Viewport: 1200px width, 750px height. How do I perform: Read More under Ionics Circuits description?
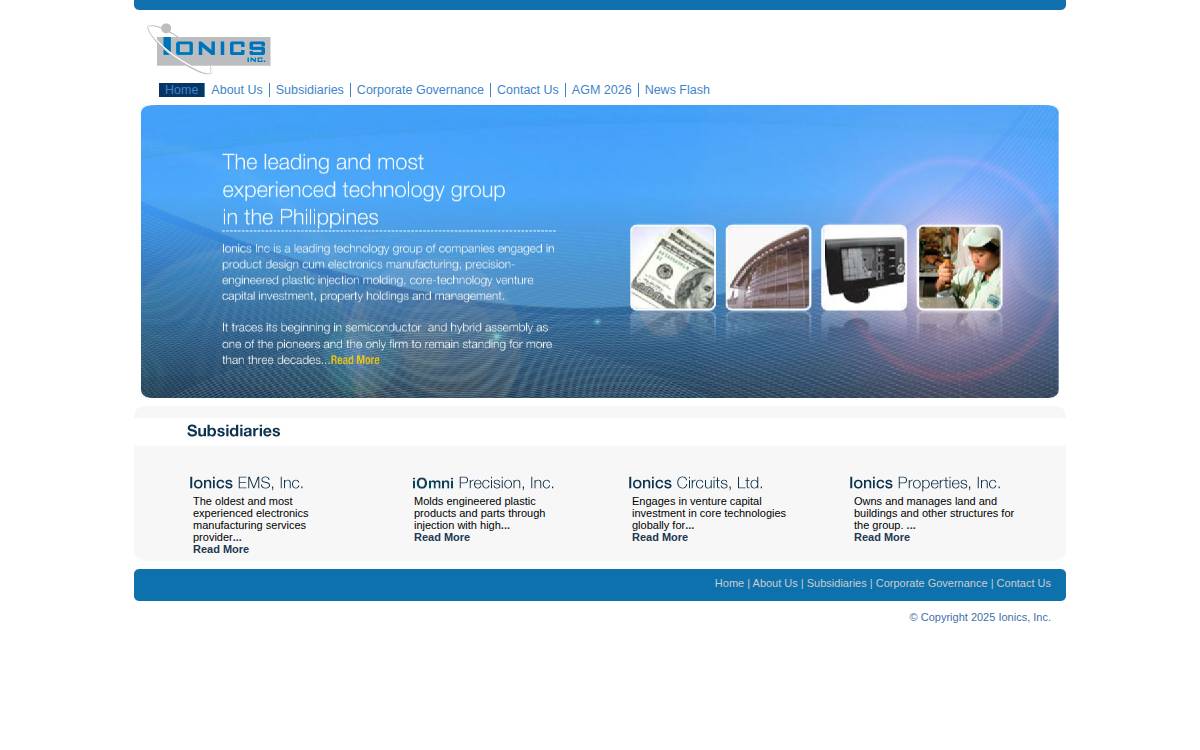(x=660, y=537)
